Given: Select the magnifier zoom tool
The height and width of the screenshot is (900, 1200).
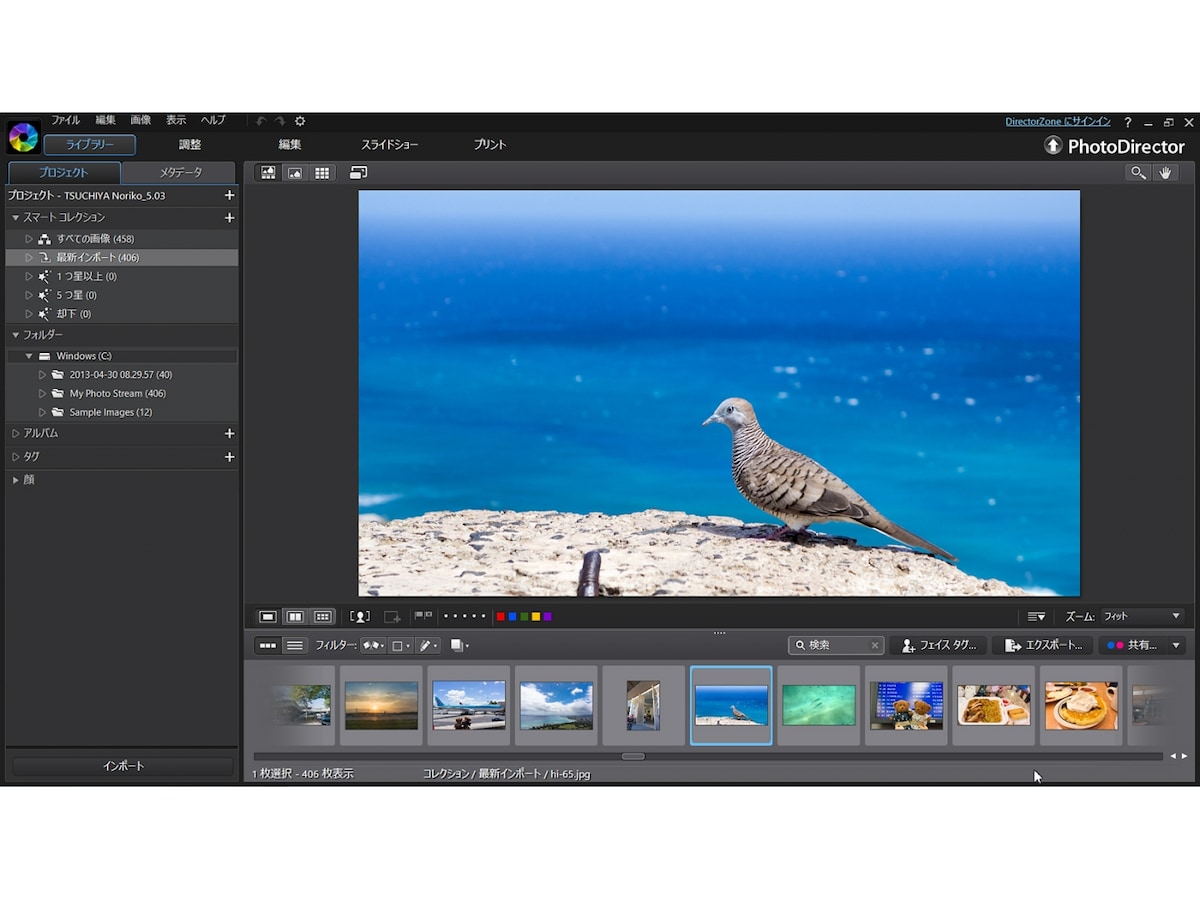Looking at the screenshot, I should [1138, 173].
